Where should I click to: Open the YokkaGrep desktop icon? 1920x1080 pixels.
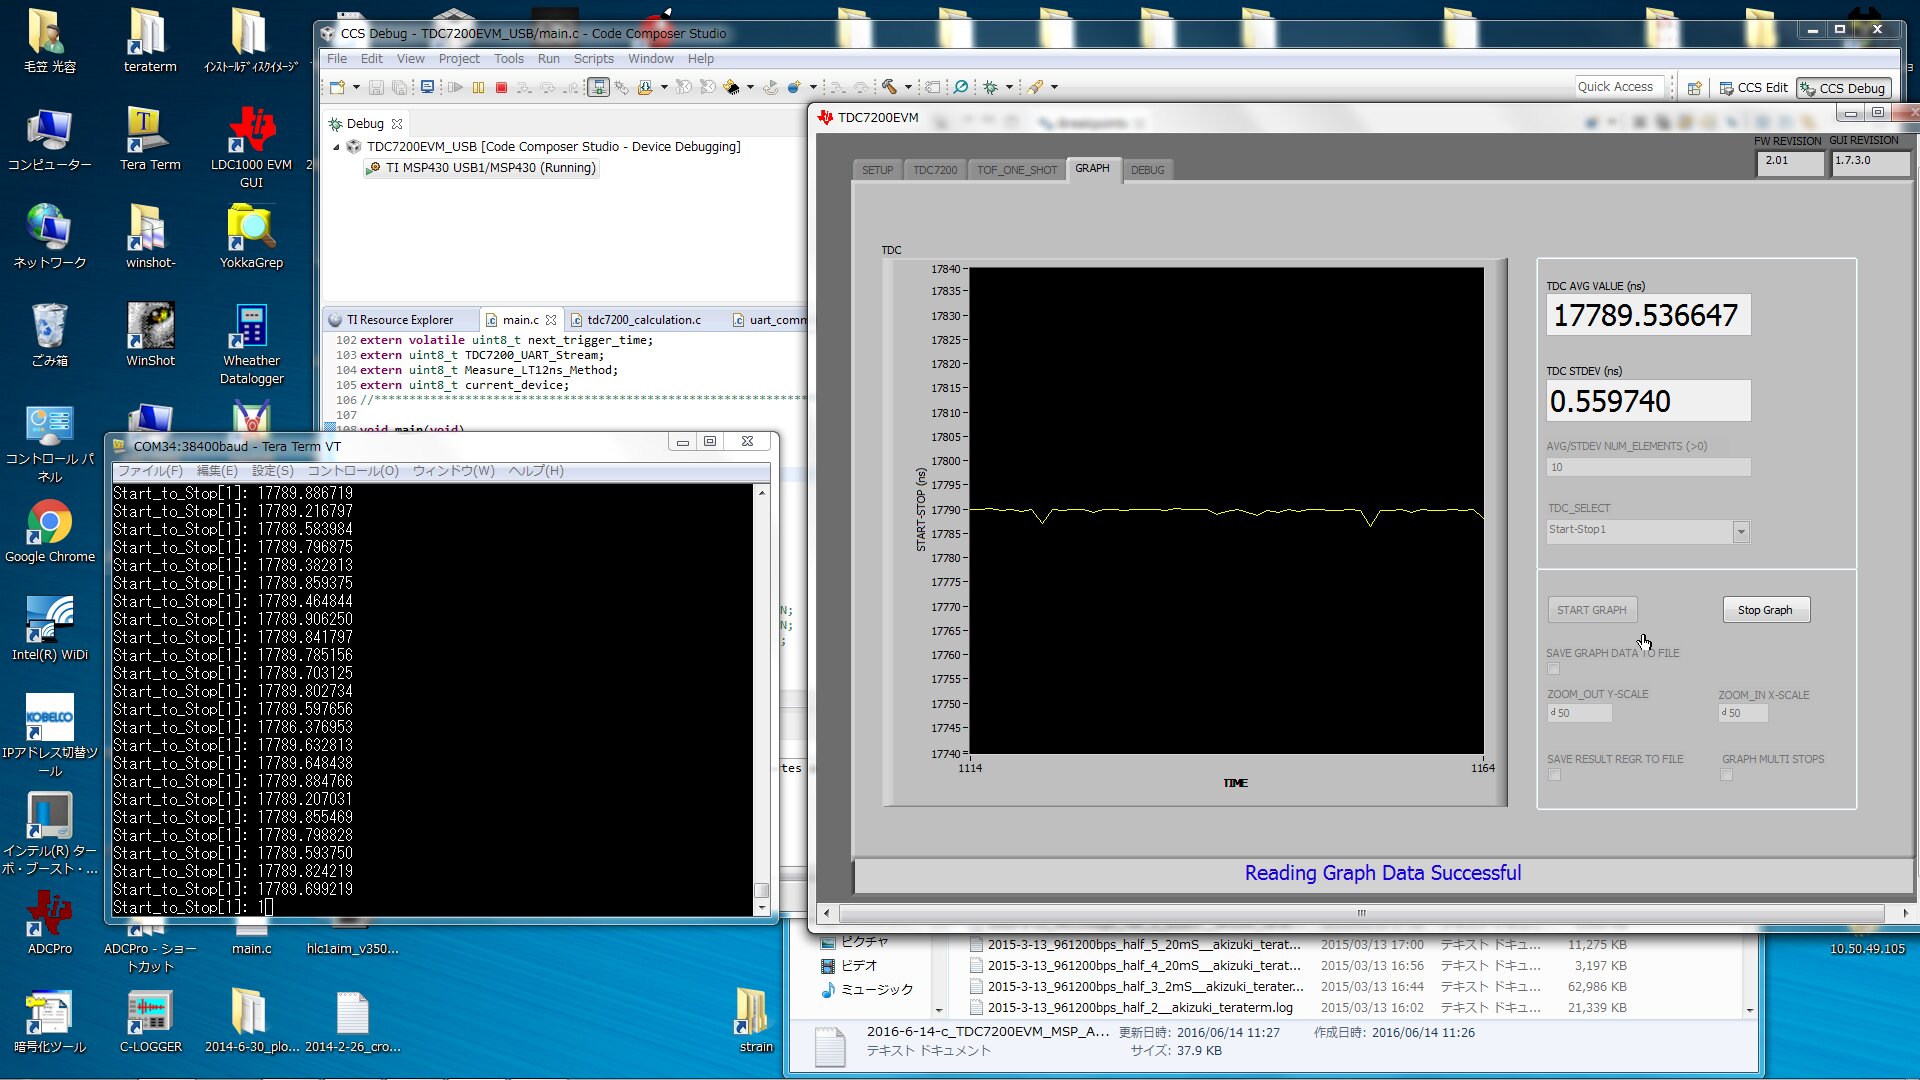(x=251, y=237)
